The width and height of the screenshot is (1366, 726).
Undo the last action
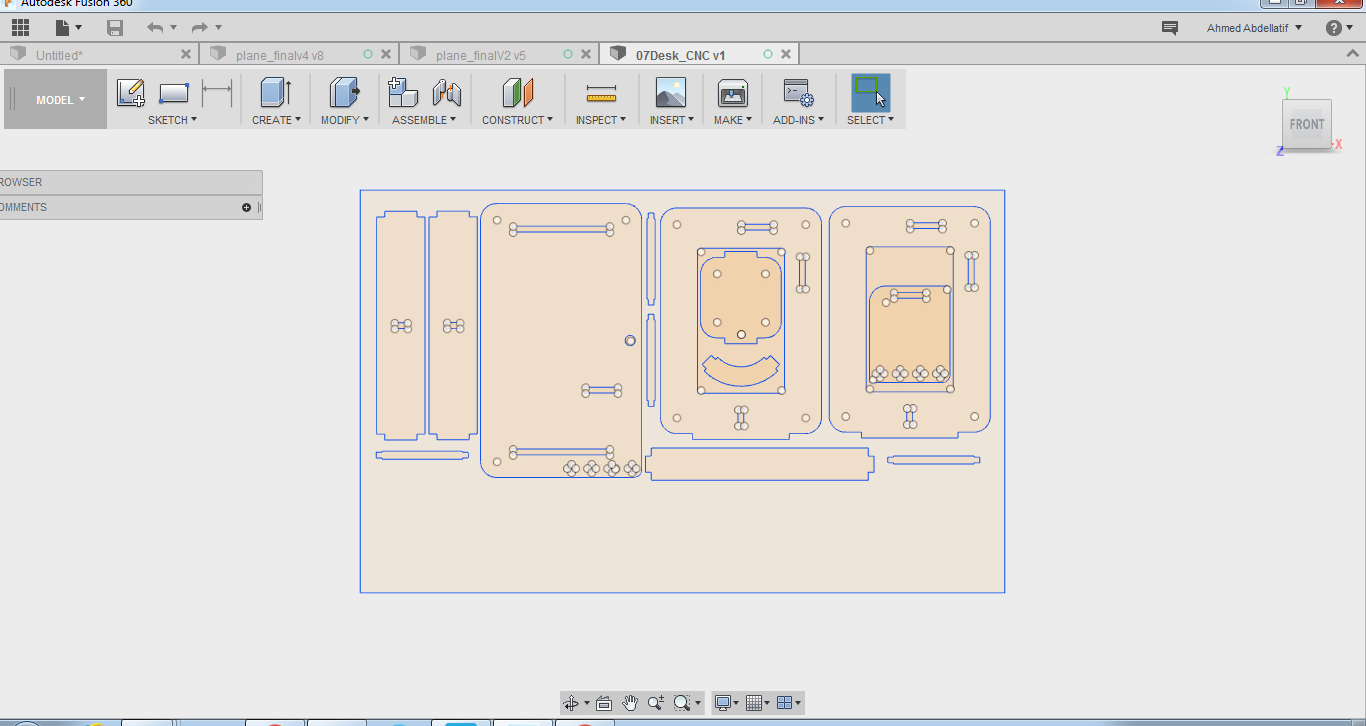click(155, 28)
